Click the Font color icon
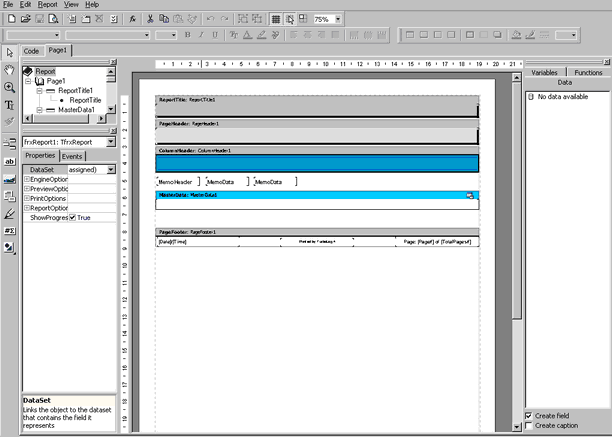The image size is (612, 437). coord(247,35)
